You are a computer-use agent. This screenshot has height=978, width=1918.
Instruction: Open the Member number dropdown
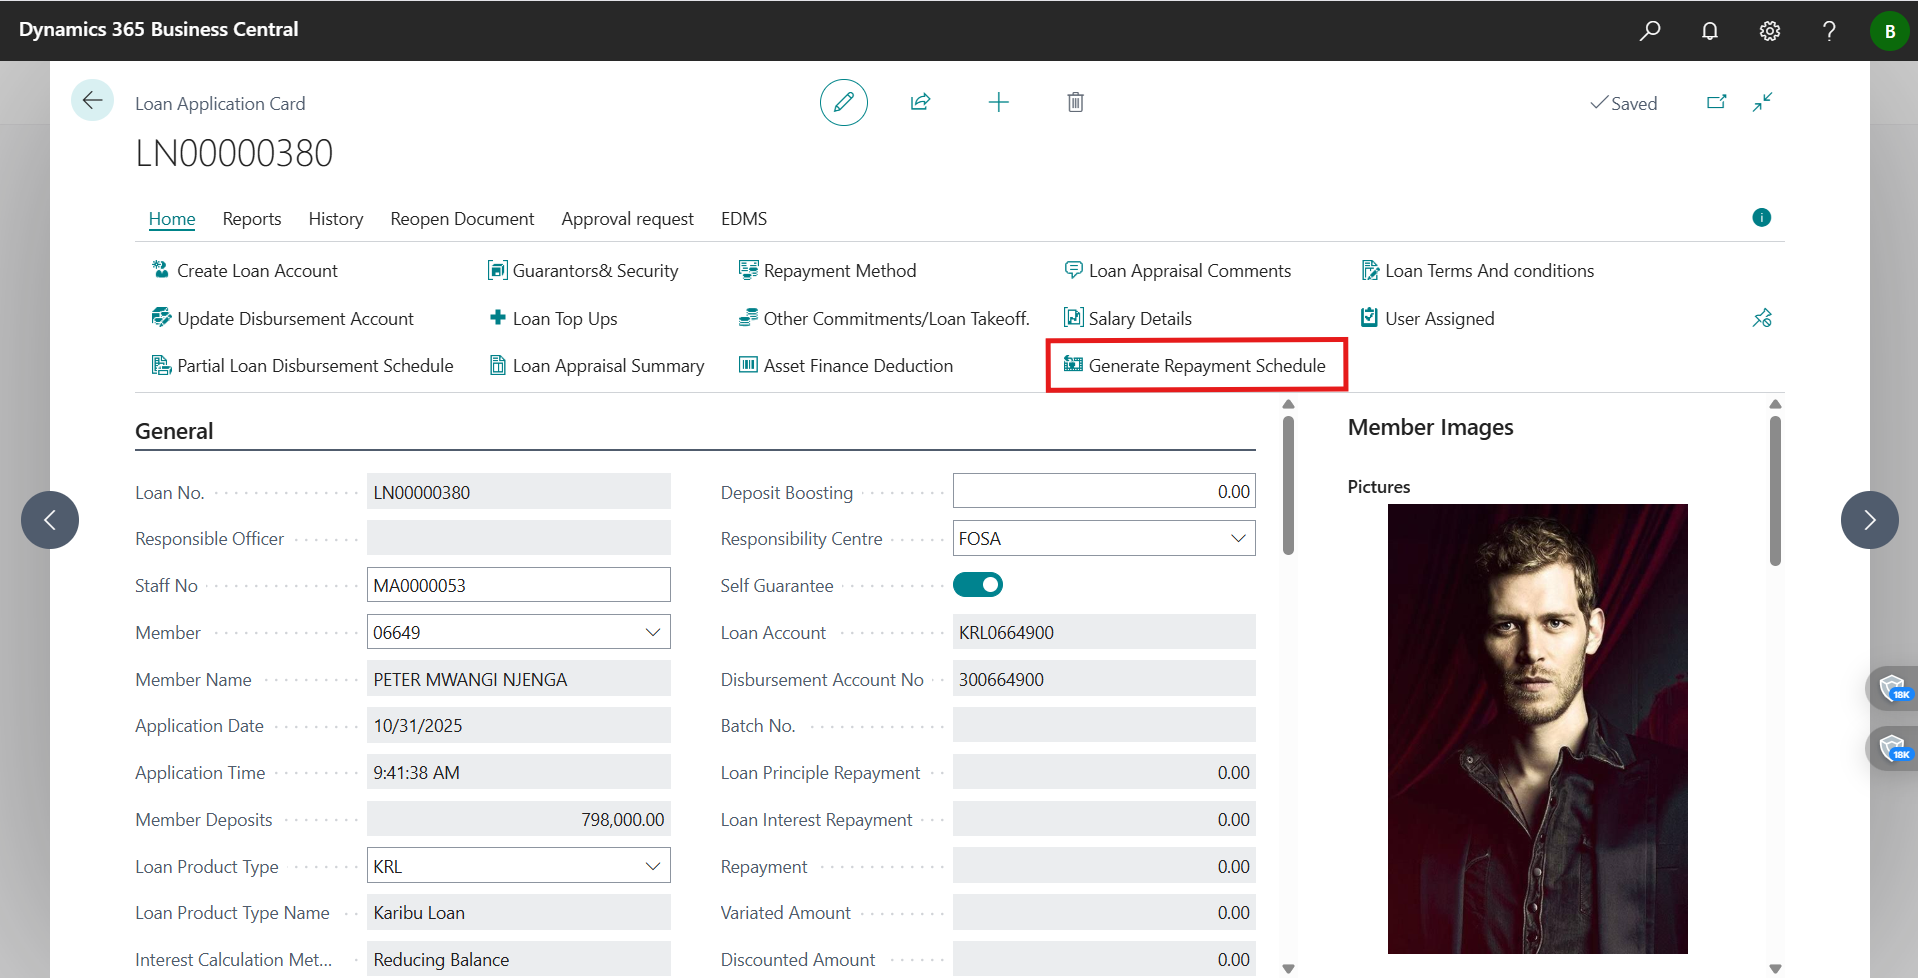click(x=654, y=632)
